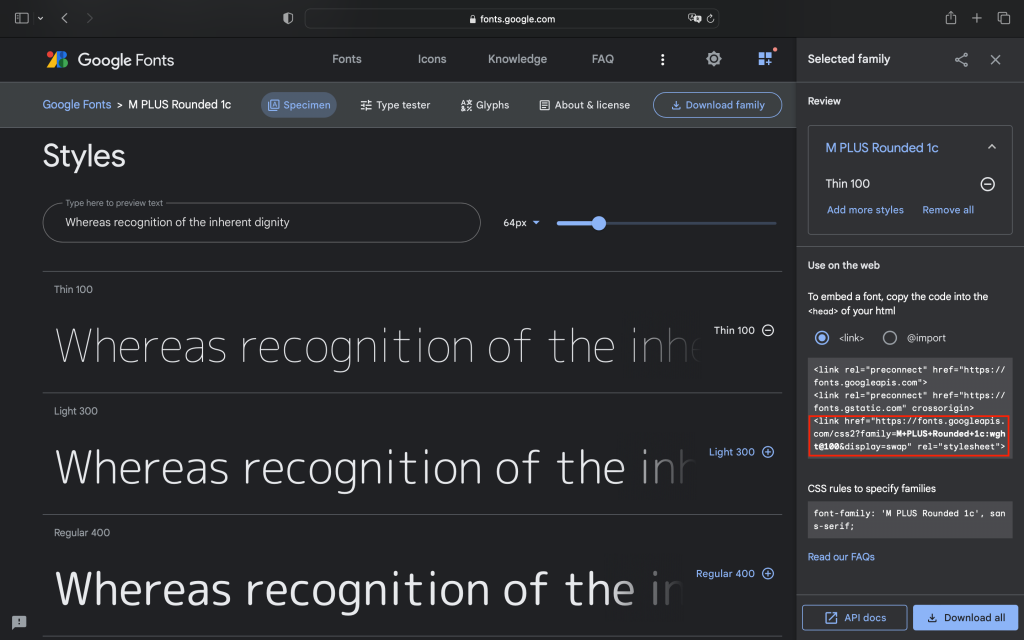Click the Download all button

click(x=965, y=617)
